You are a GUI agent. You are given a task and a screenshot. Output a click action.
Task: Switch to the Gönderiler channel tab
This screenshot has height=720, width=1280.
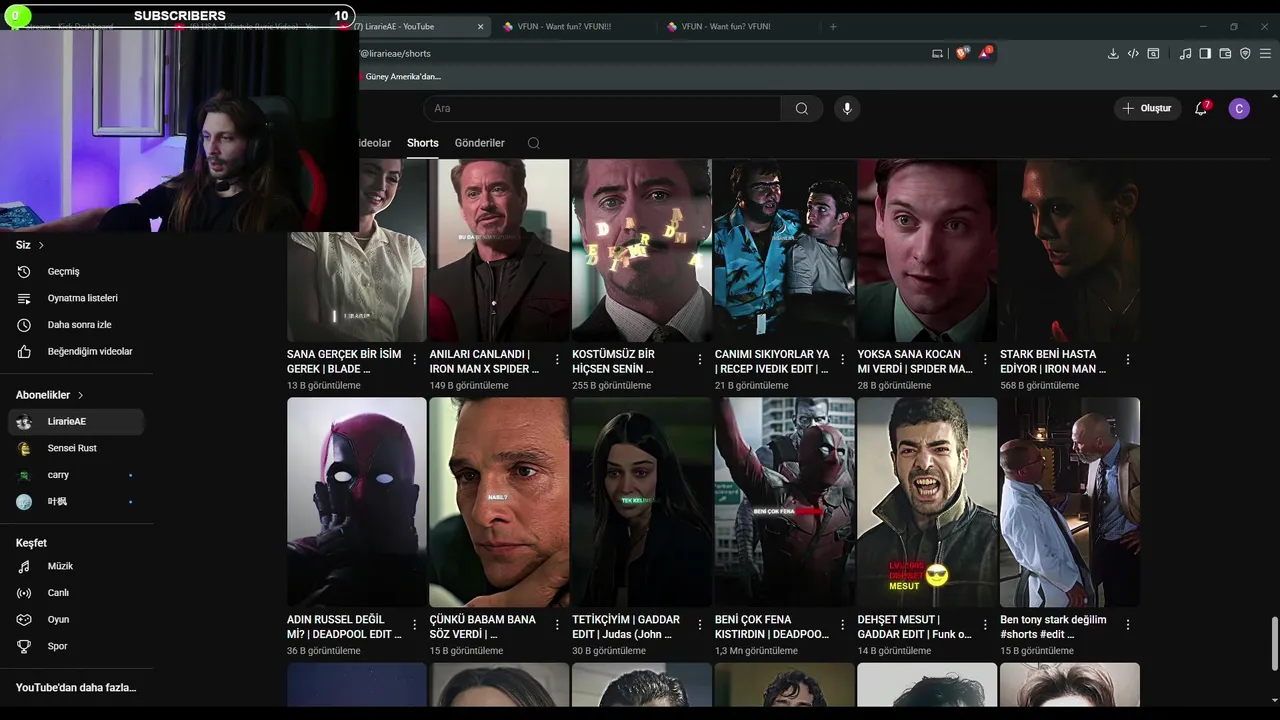(479, 143)
